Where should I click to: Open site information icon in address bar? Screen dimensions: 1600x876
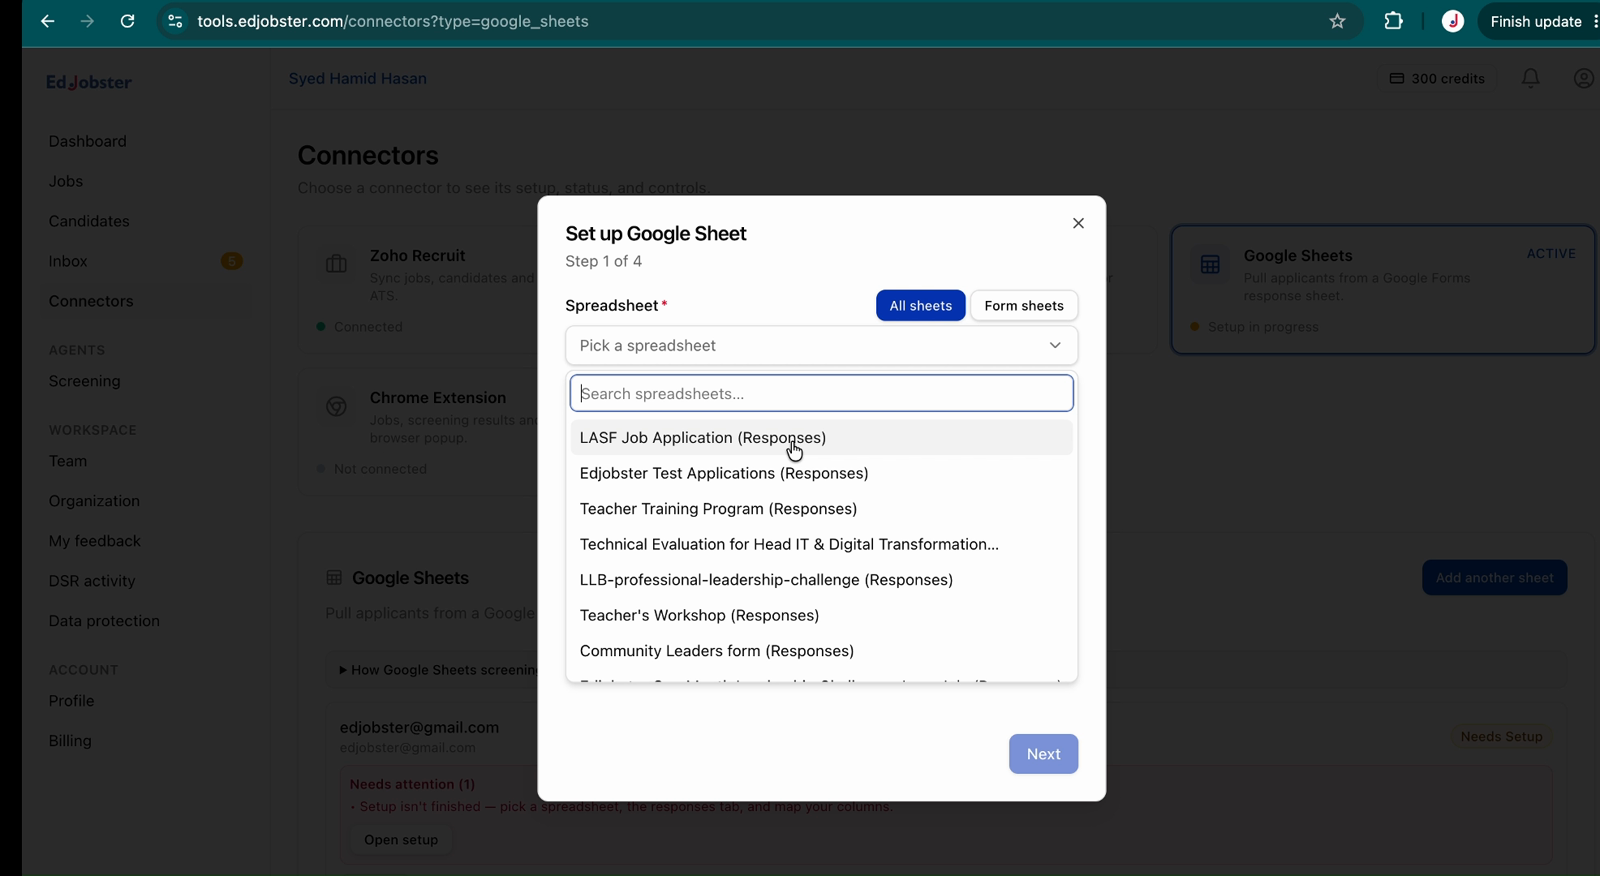tap(175, 21)
